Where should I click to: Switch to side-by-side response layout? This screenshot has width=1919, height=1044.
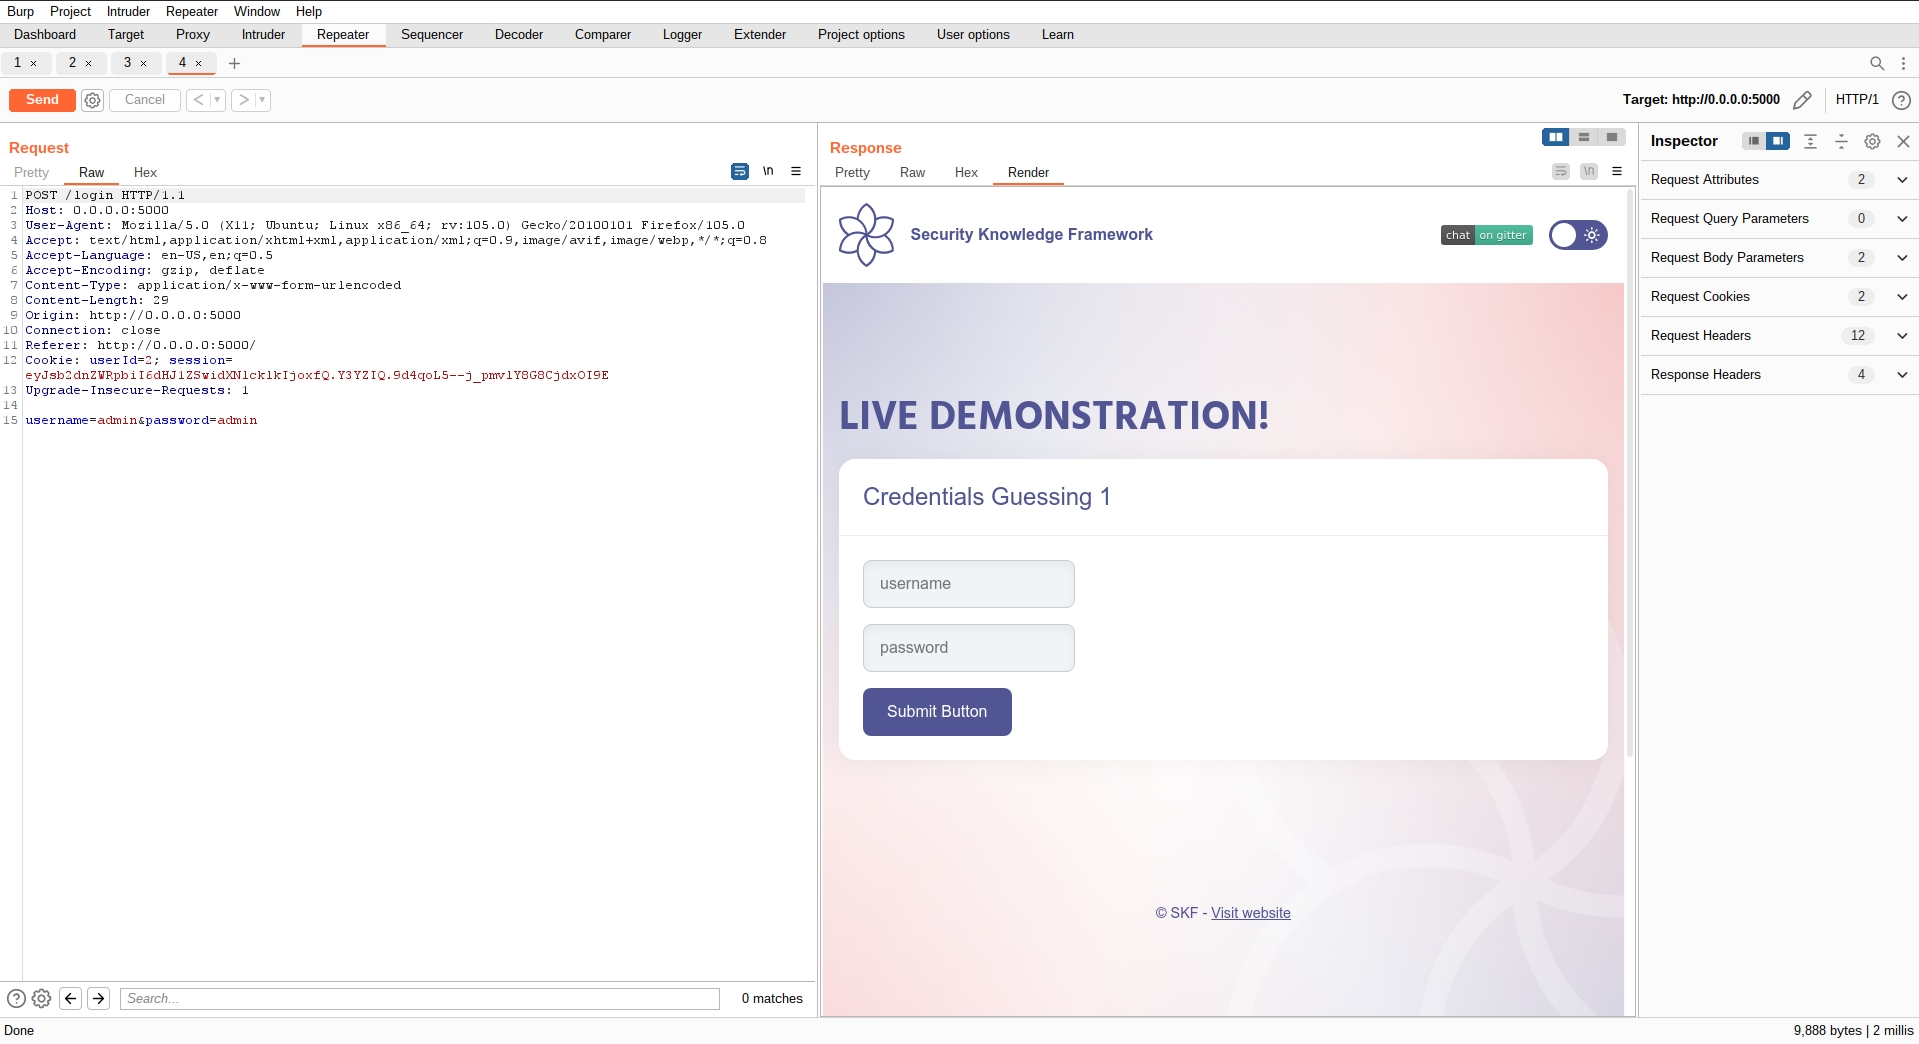tap(1555, 137)
